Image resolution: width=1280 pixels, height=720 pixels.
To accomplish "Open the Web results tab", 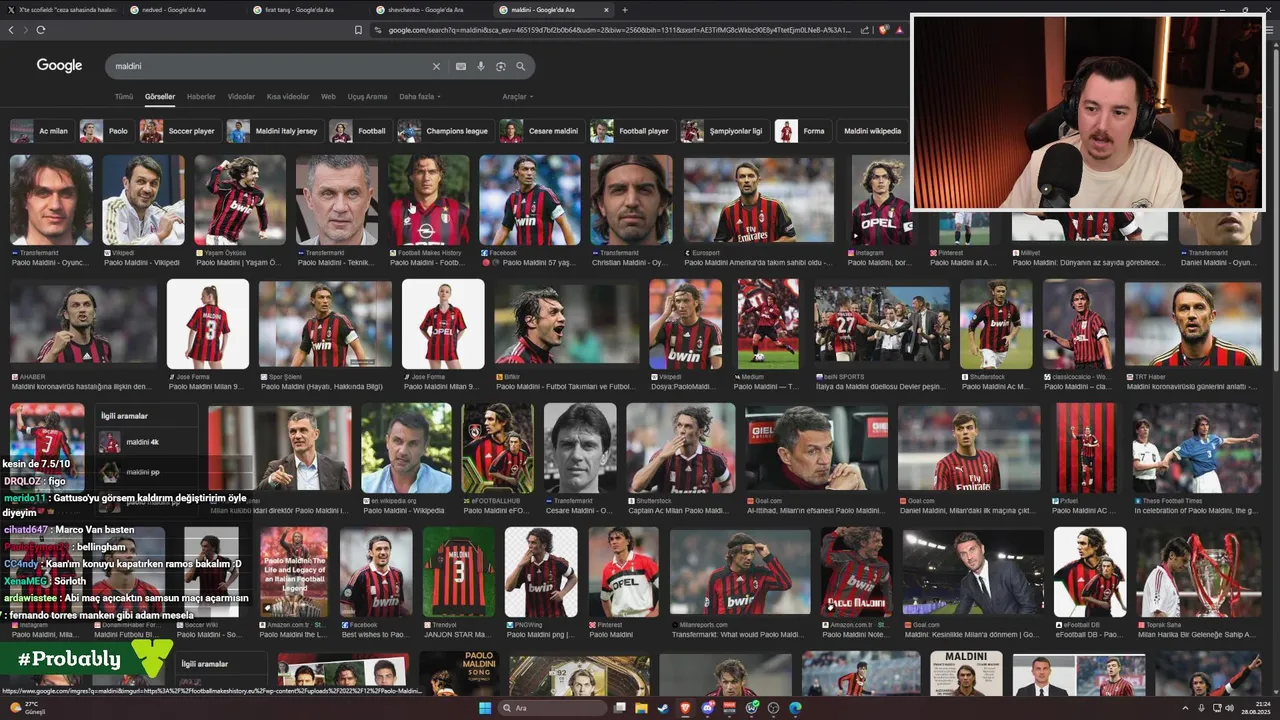I will pyautogui.click(x=328, y=97).
